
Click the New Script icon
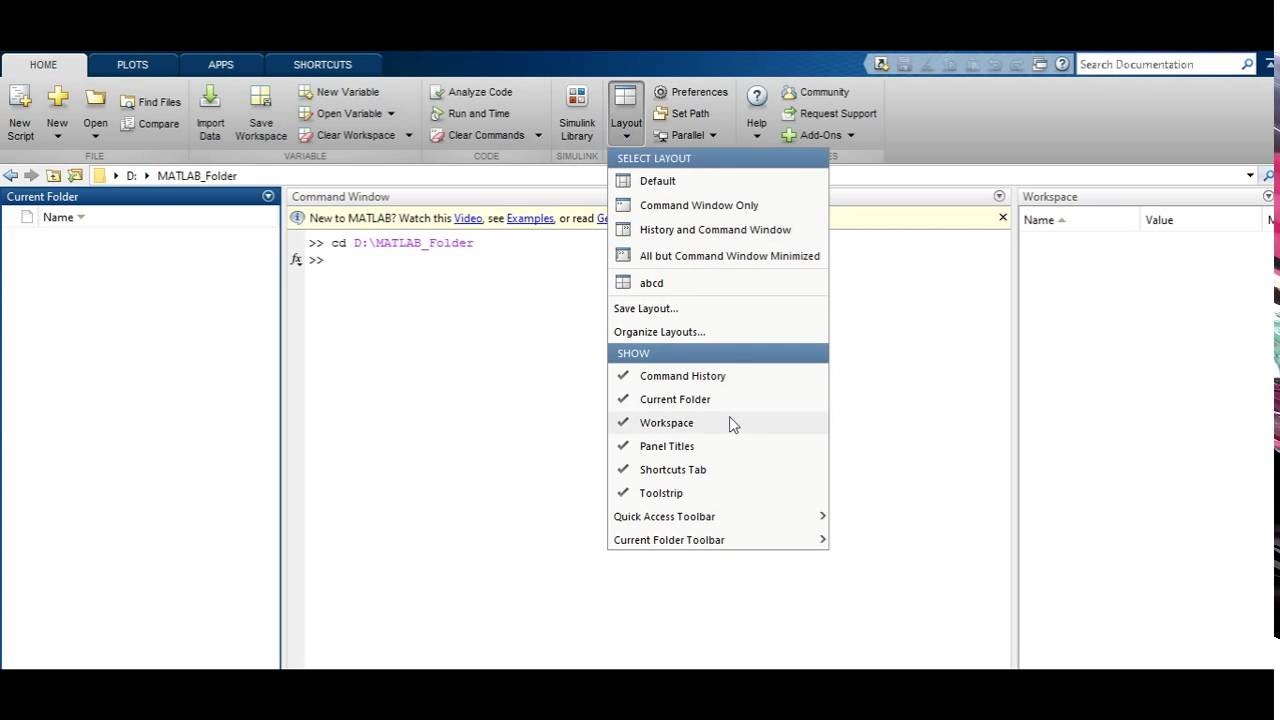point(20,98)
